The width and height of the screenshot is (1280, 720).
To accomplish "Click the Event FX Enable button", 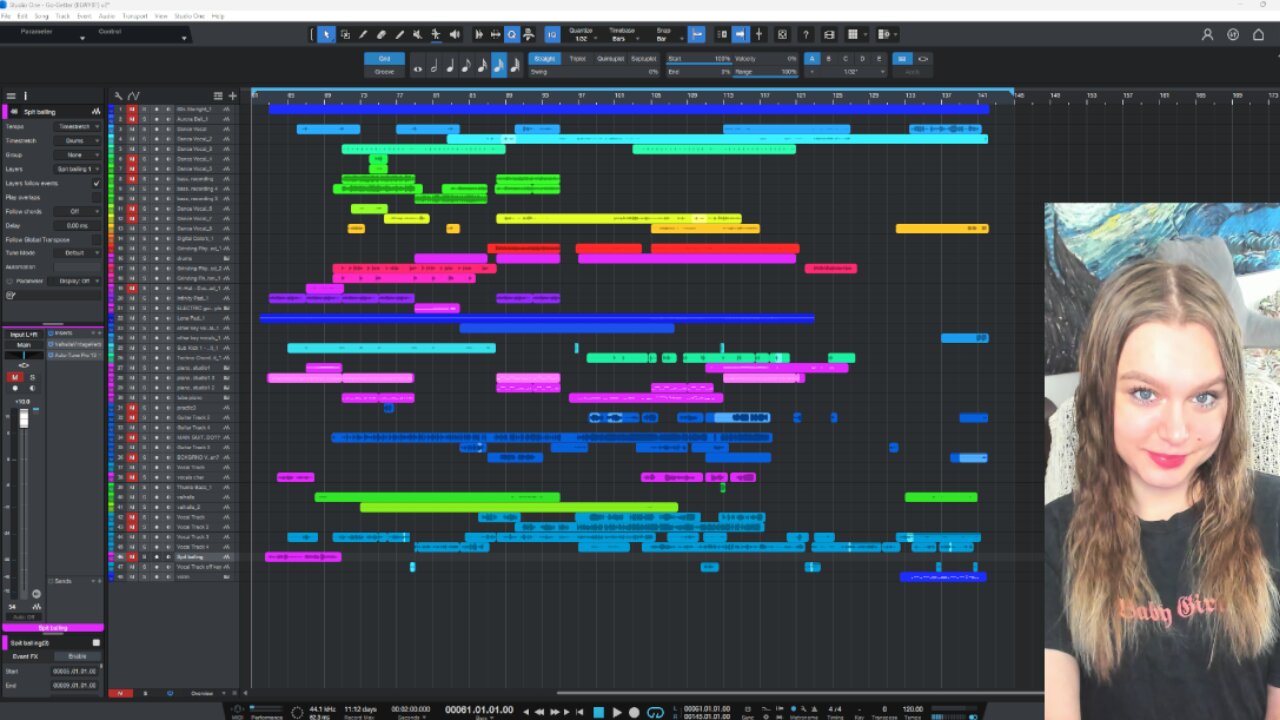I will pyautogui.click(x=77, y=656).
